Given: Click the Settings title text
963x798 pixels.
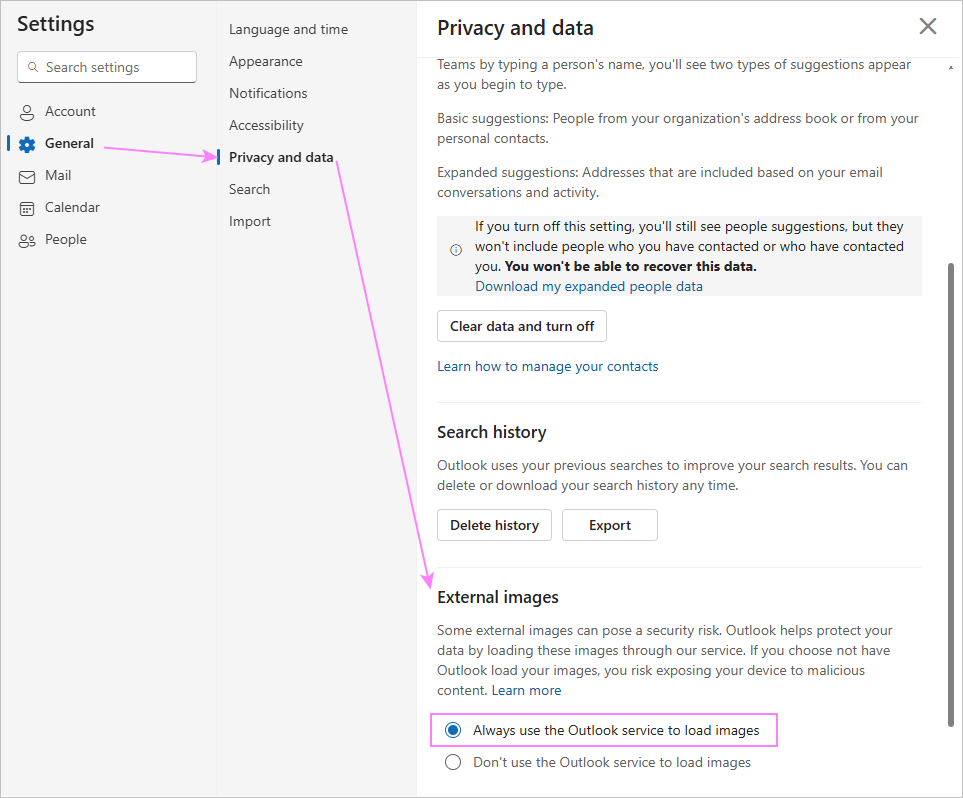Looking at the screenshot, I should (56, 24).
